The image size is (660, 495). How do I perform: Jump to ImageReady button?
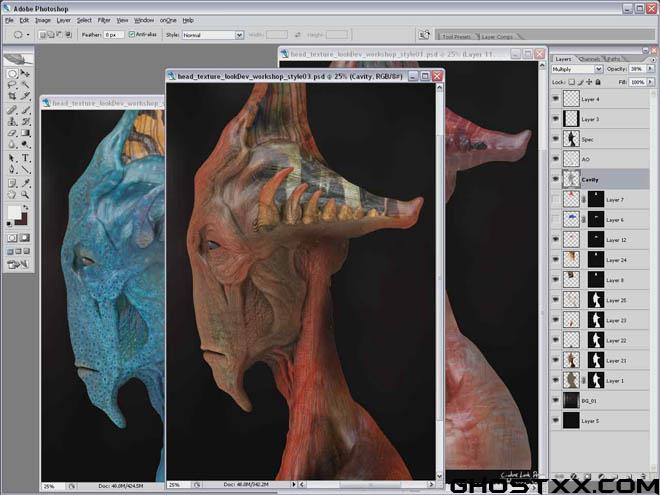tap(17, 265)
